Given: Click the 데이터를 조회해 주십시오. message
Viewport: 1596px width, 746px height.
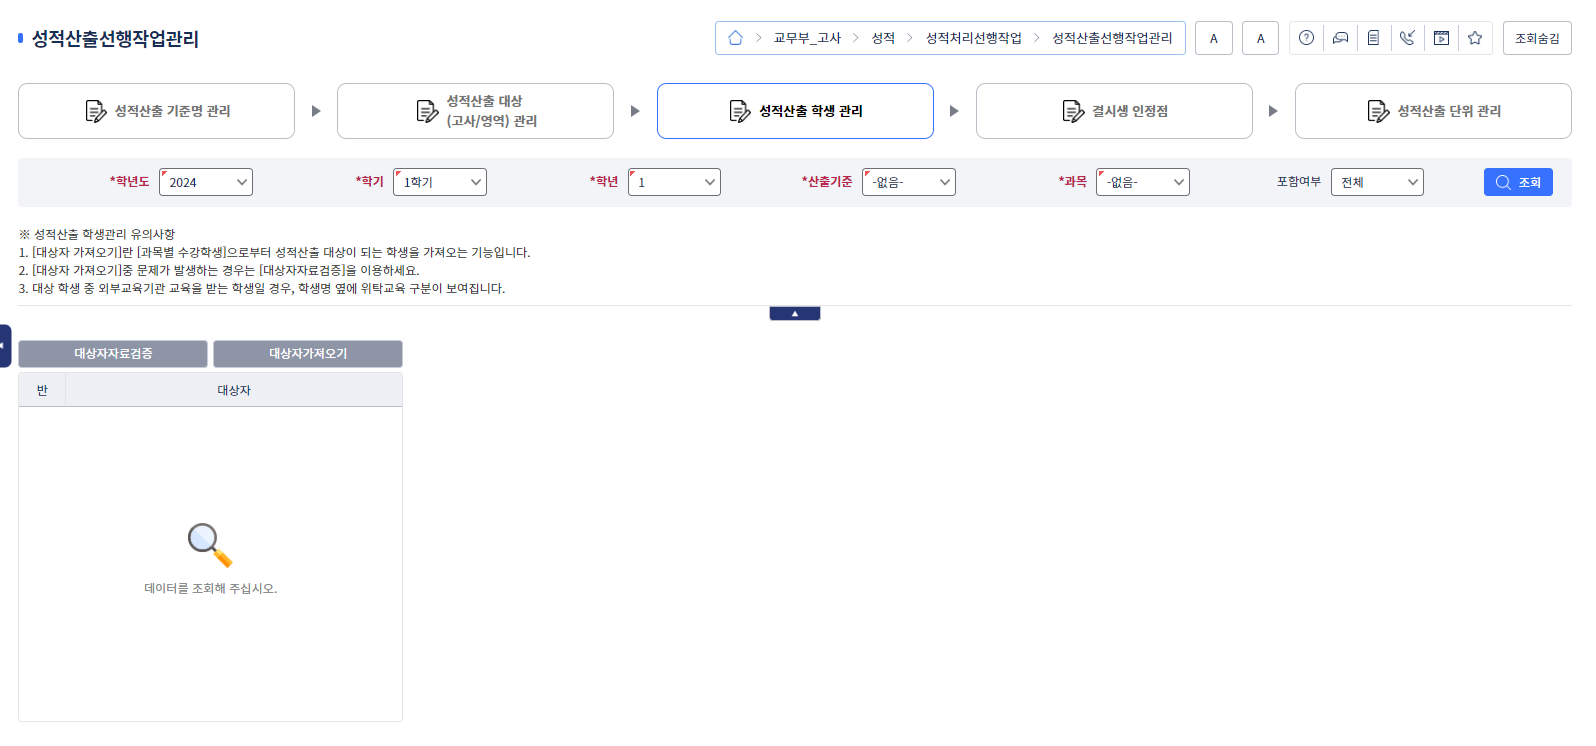Looking at the screenshot, I should [210, 588].
